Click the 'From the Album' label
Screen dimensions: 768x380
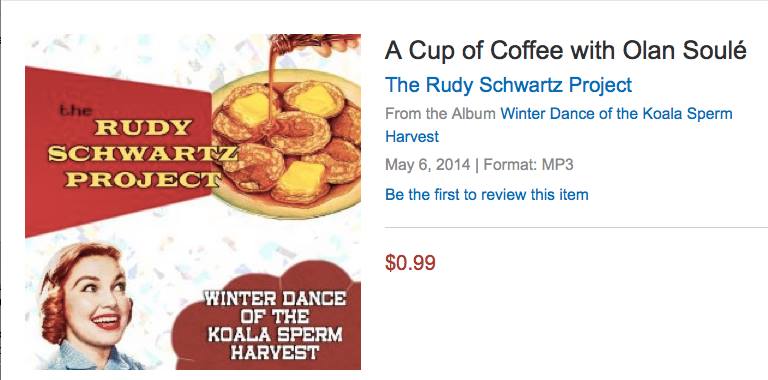point(440,114)
